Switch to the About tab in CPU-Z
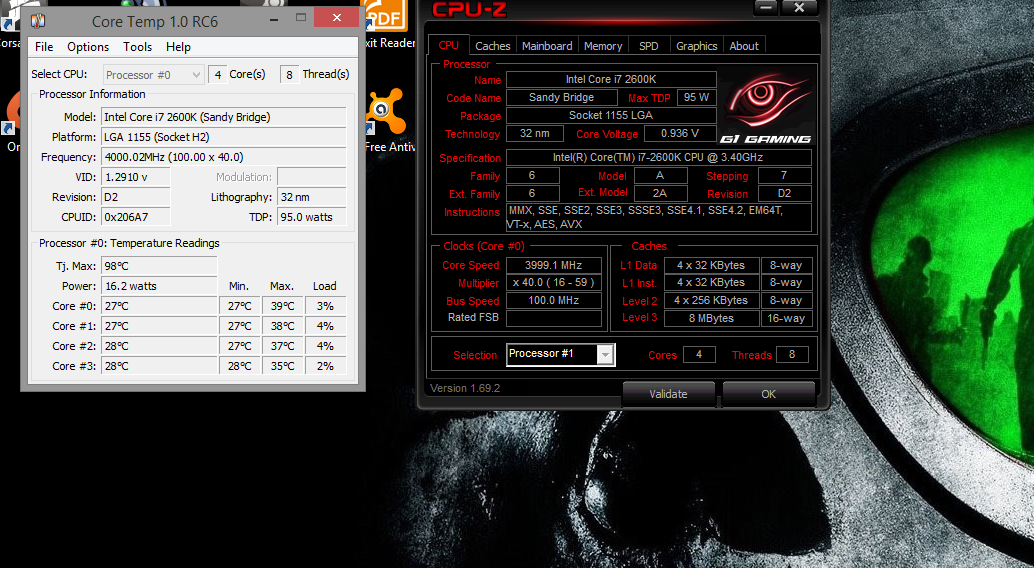Screen dimensions: 1034x568 [744, 46]
